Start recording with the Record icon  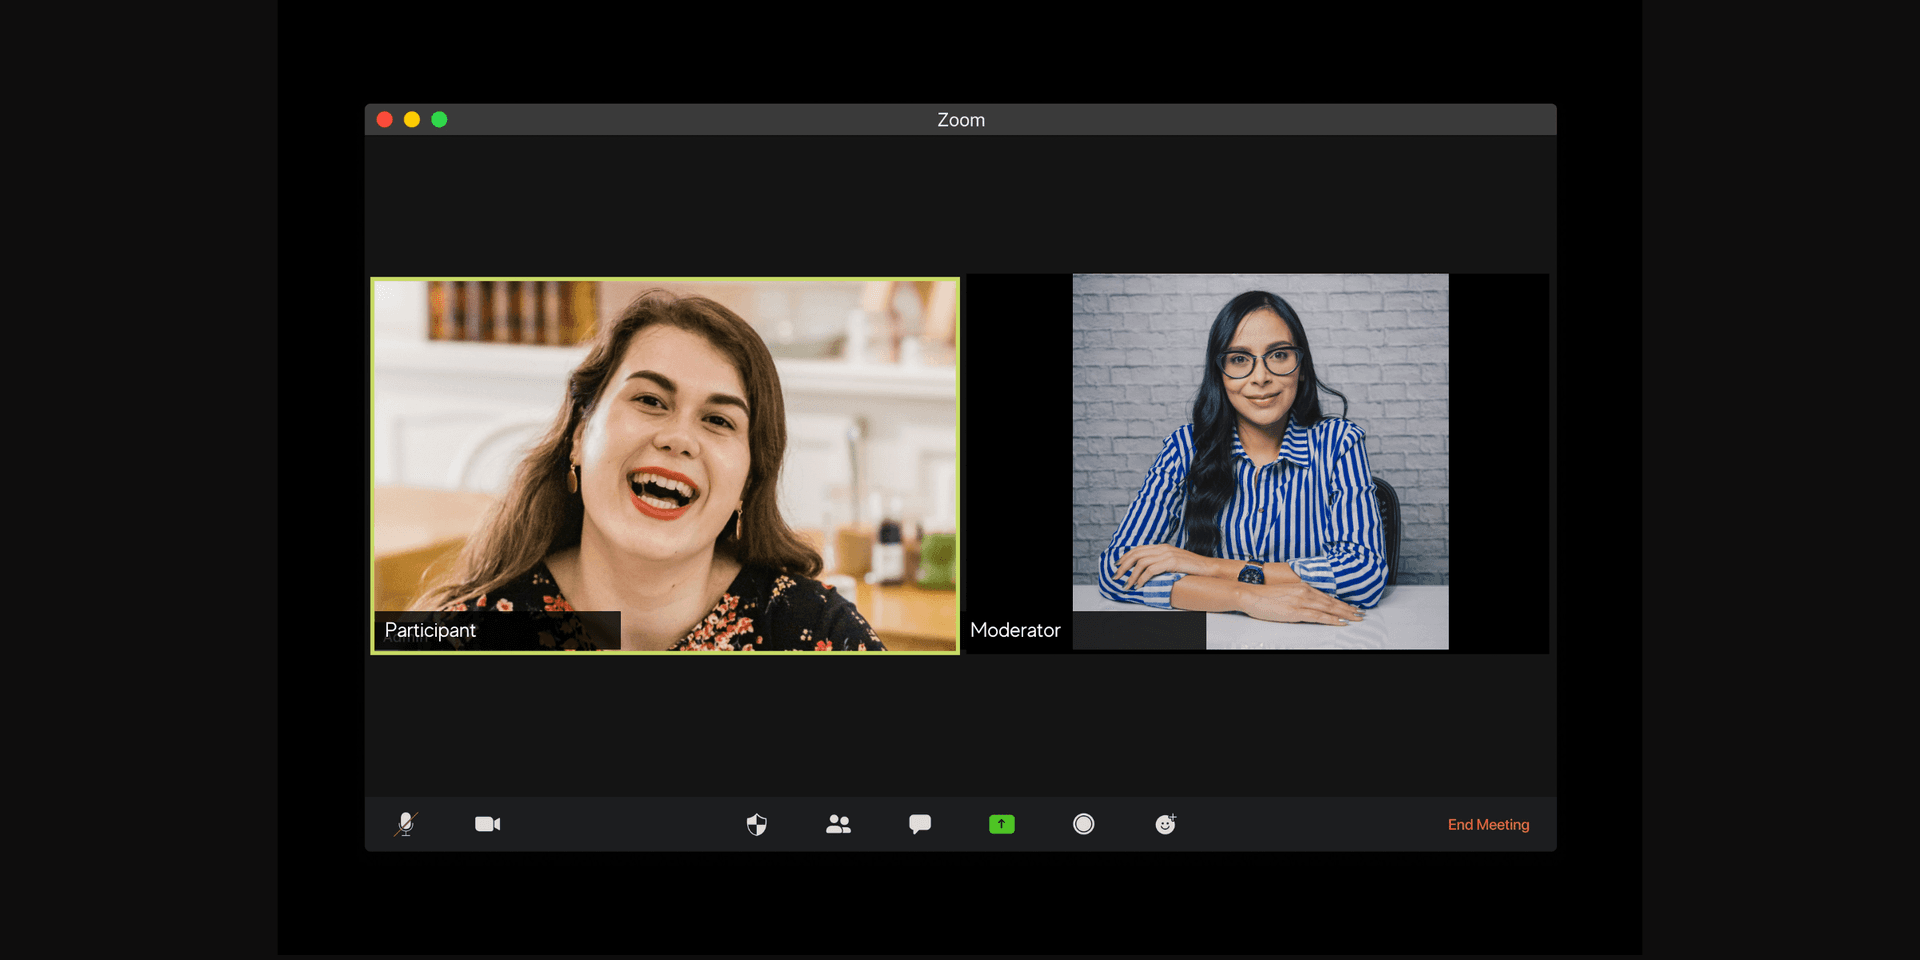click(x=1083, y=824)
